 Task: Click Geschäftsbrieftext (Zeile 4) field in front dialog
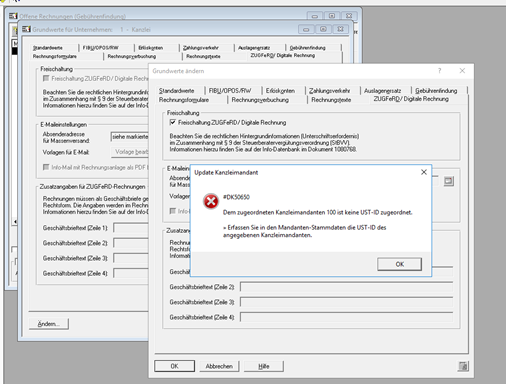pos(347,317)
